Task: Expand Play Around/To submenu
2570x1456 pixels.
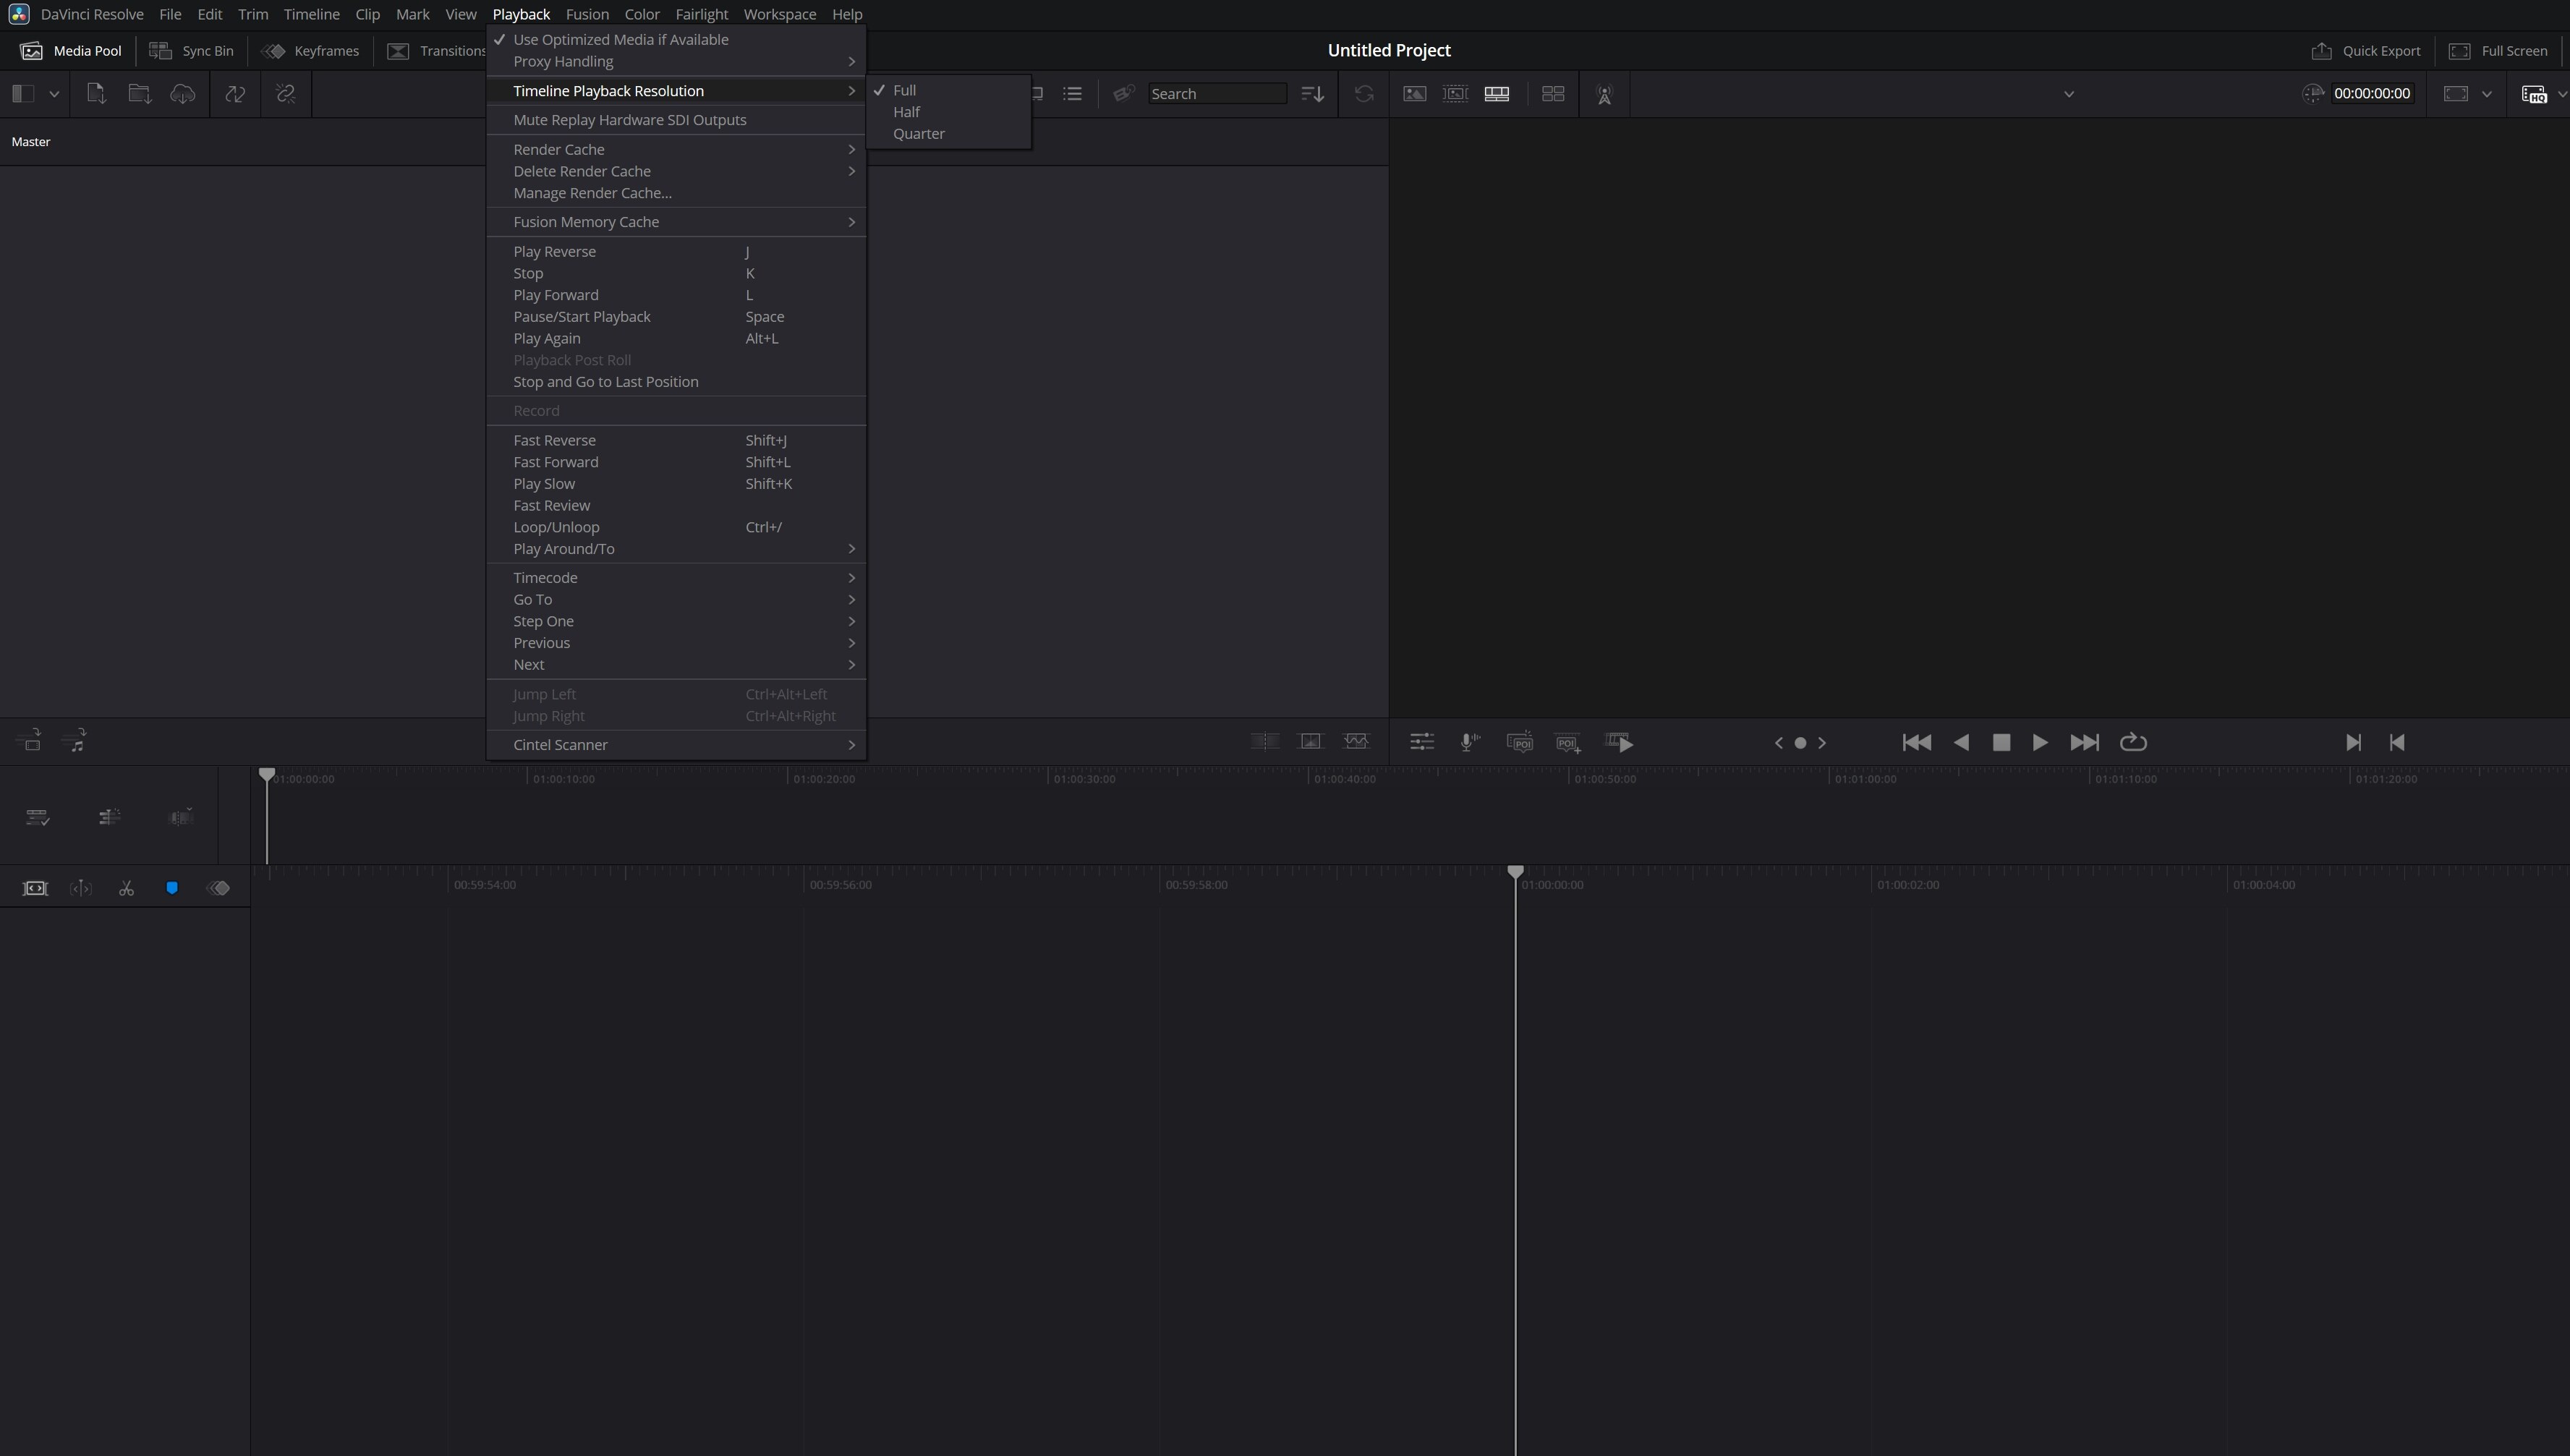Action: coord(676,549)
